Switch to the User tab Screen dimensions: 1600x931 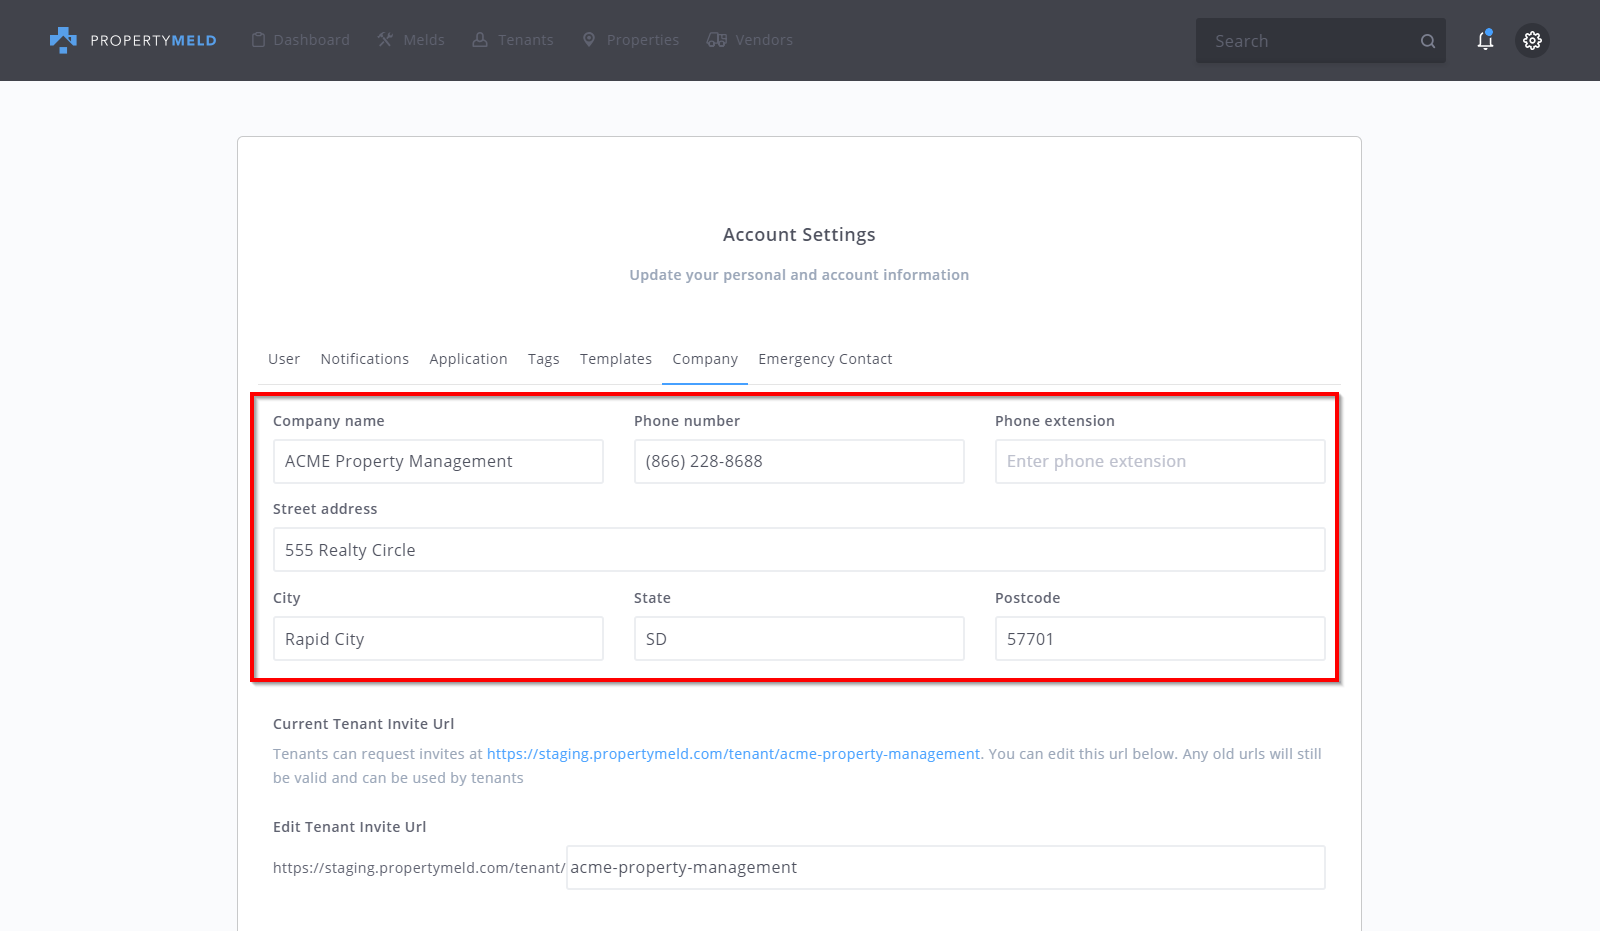click(x=284, y=359)
